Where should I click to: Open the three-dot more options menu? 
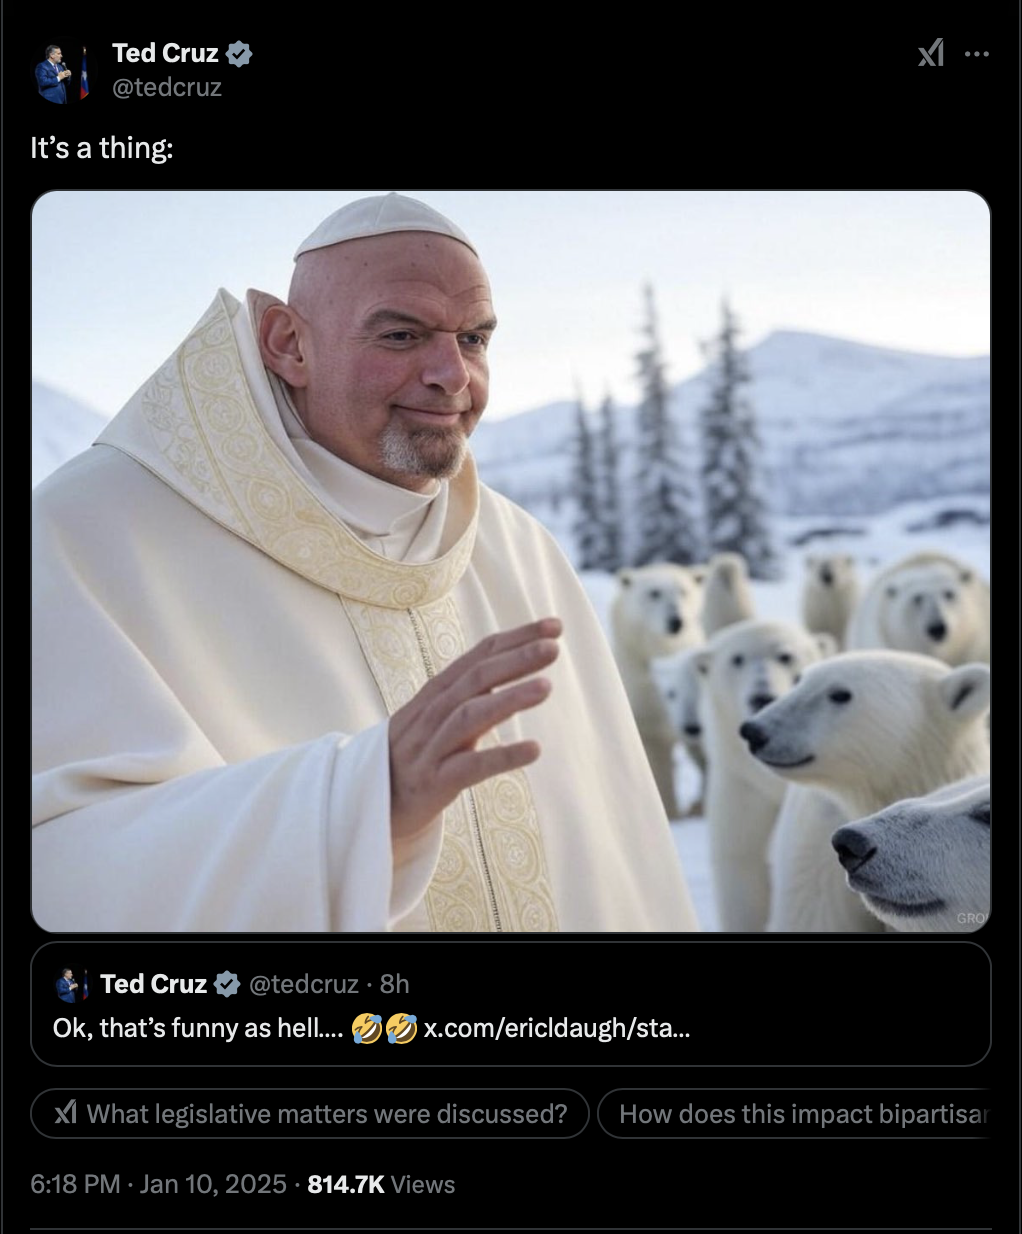coord(977,54)
